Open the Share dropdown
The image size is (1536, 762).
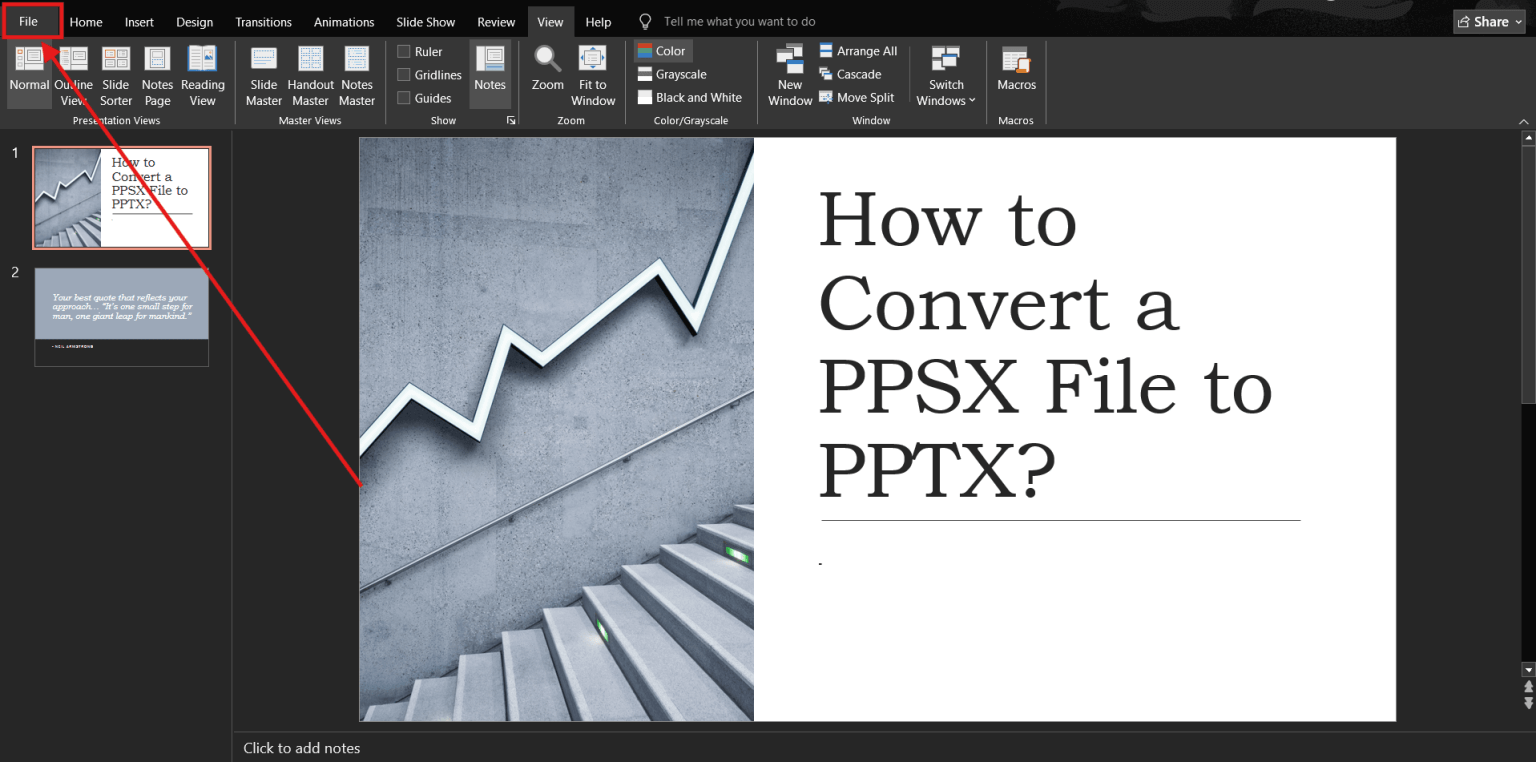1490,22
